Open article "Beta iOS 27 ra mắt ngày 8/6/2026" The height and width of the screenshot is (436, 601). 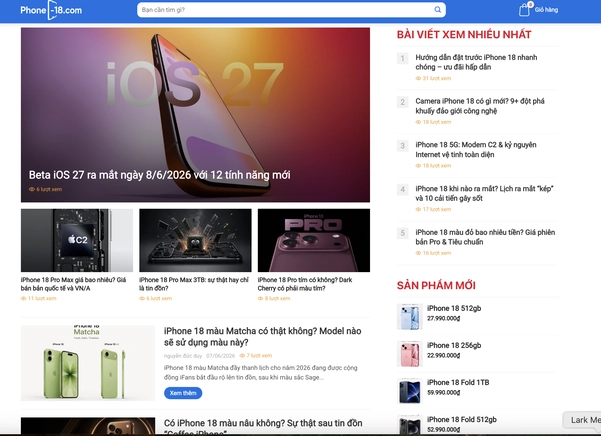point(159,175)
